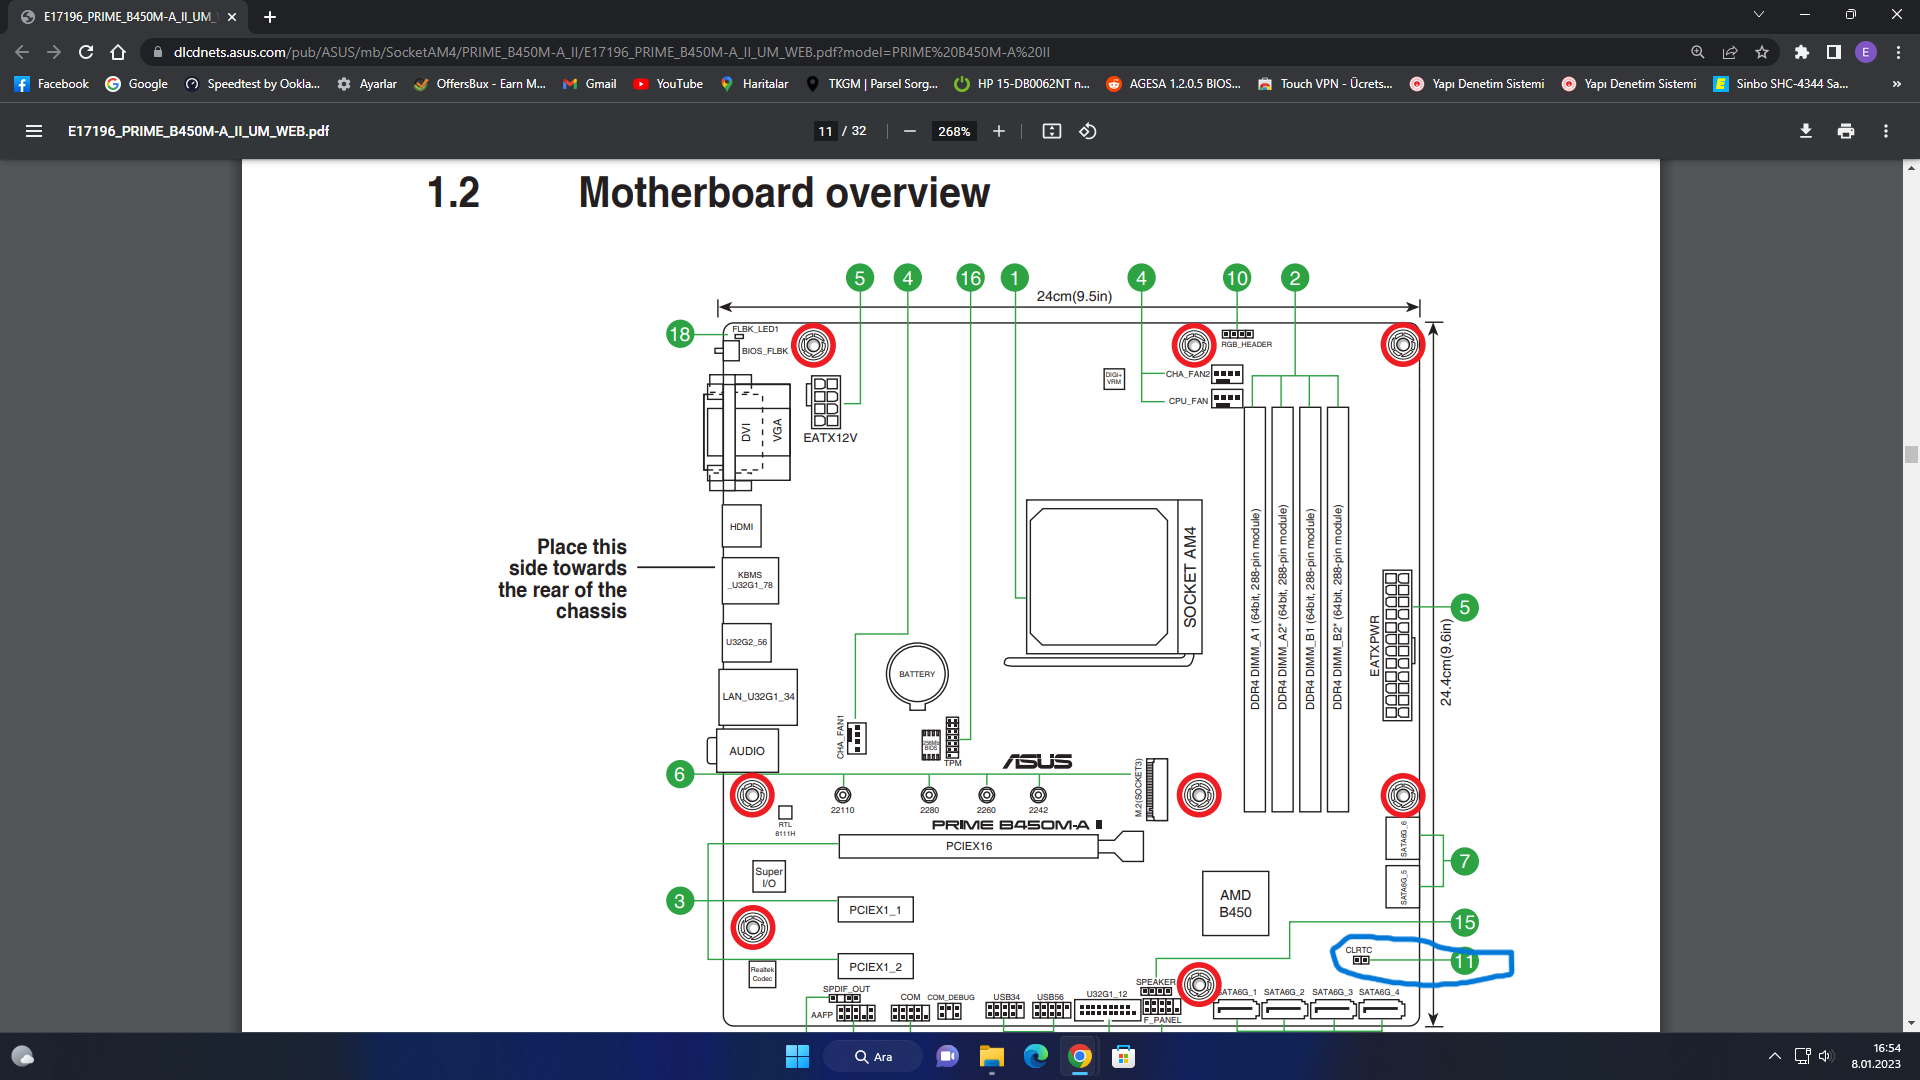Print the PDF document
Image resolution: width=1920 pixels, height=1080 pixels.
pos(1846,131)
